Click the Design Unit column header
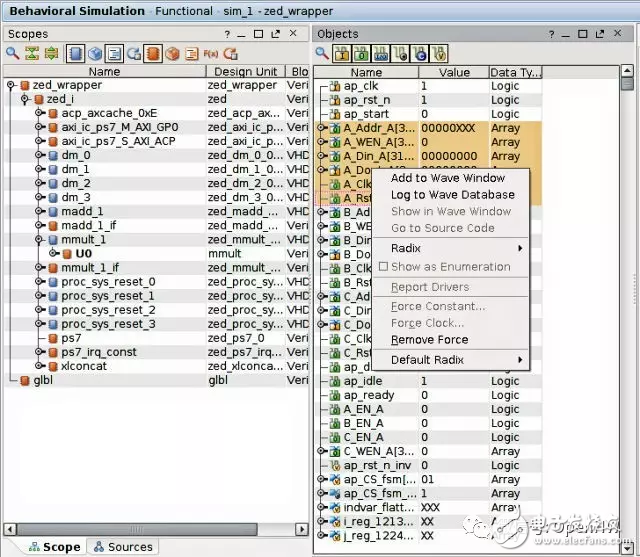This screenshot has width=640, height=557. pos(246,72)
